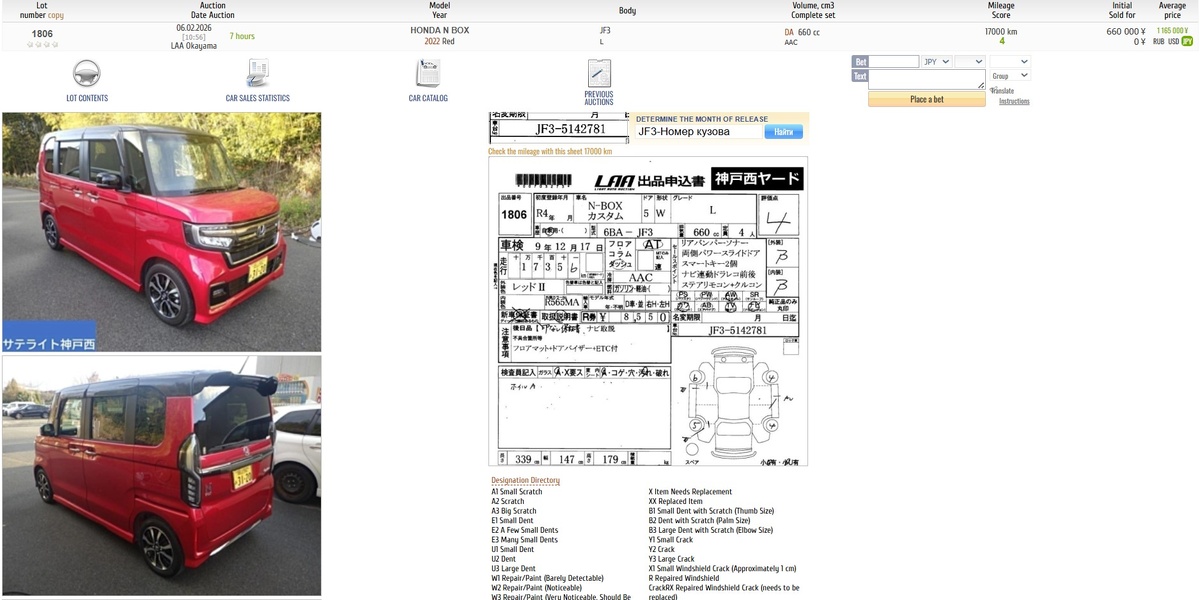Click the auction date 06.02.2026

194,28
